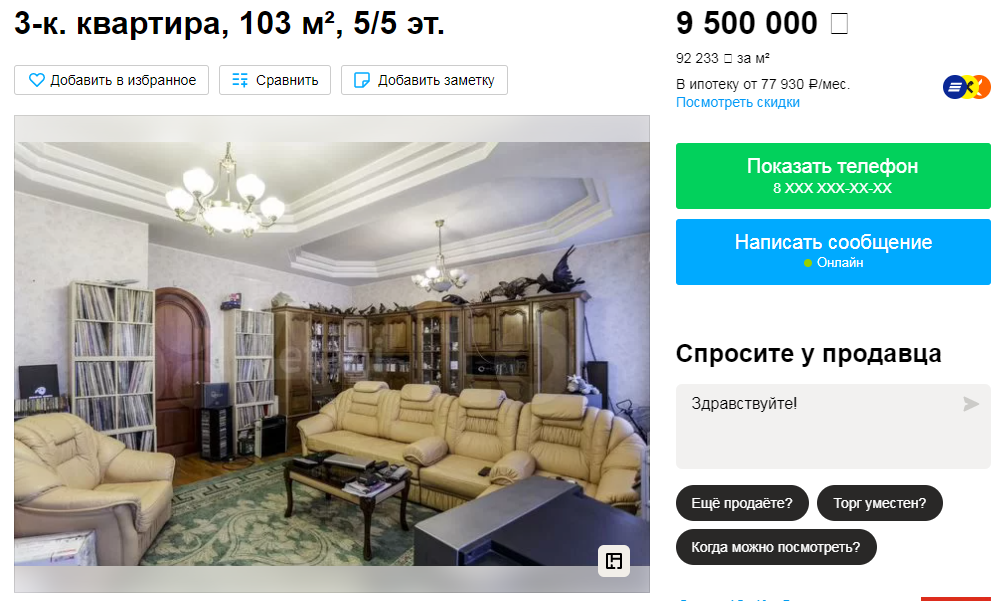Select the Торг уместен? quick question

click(879, 503)
